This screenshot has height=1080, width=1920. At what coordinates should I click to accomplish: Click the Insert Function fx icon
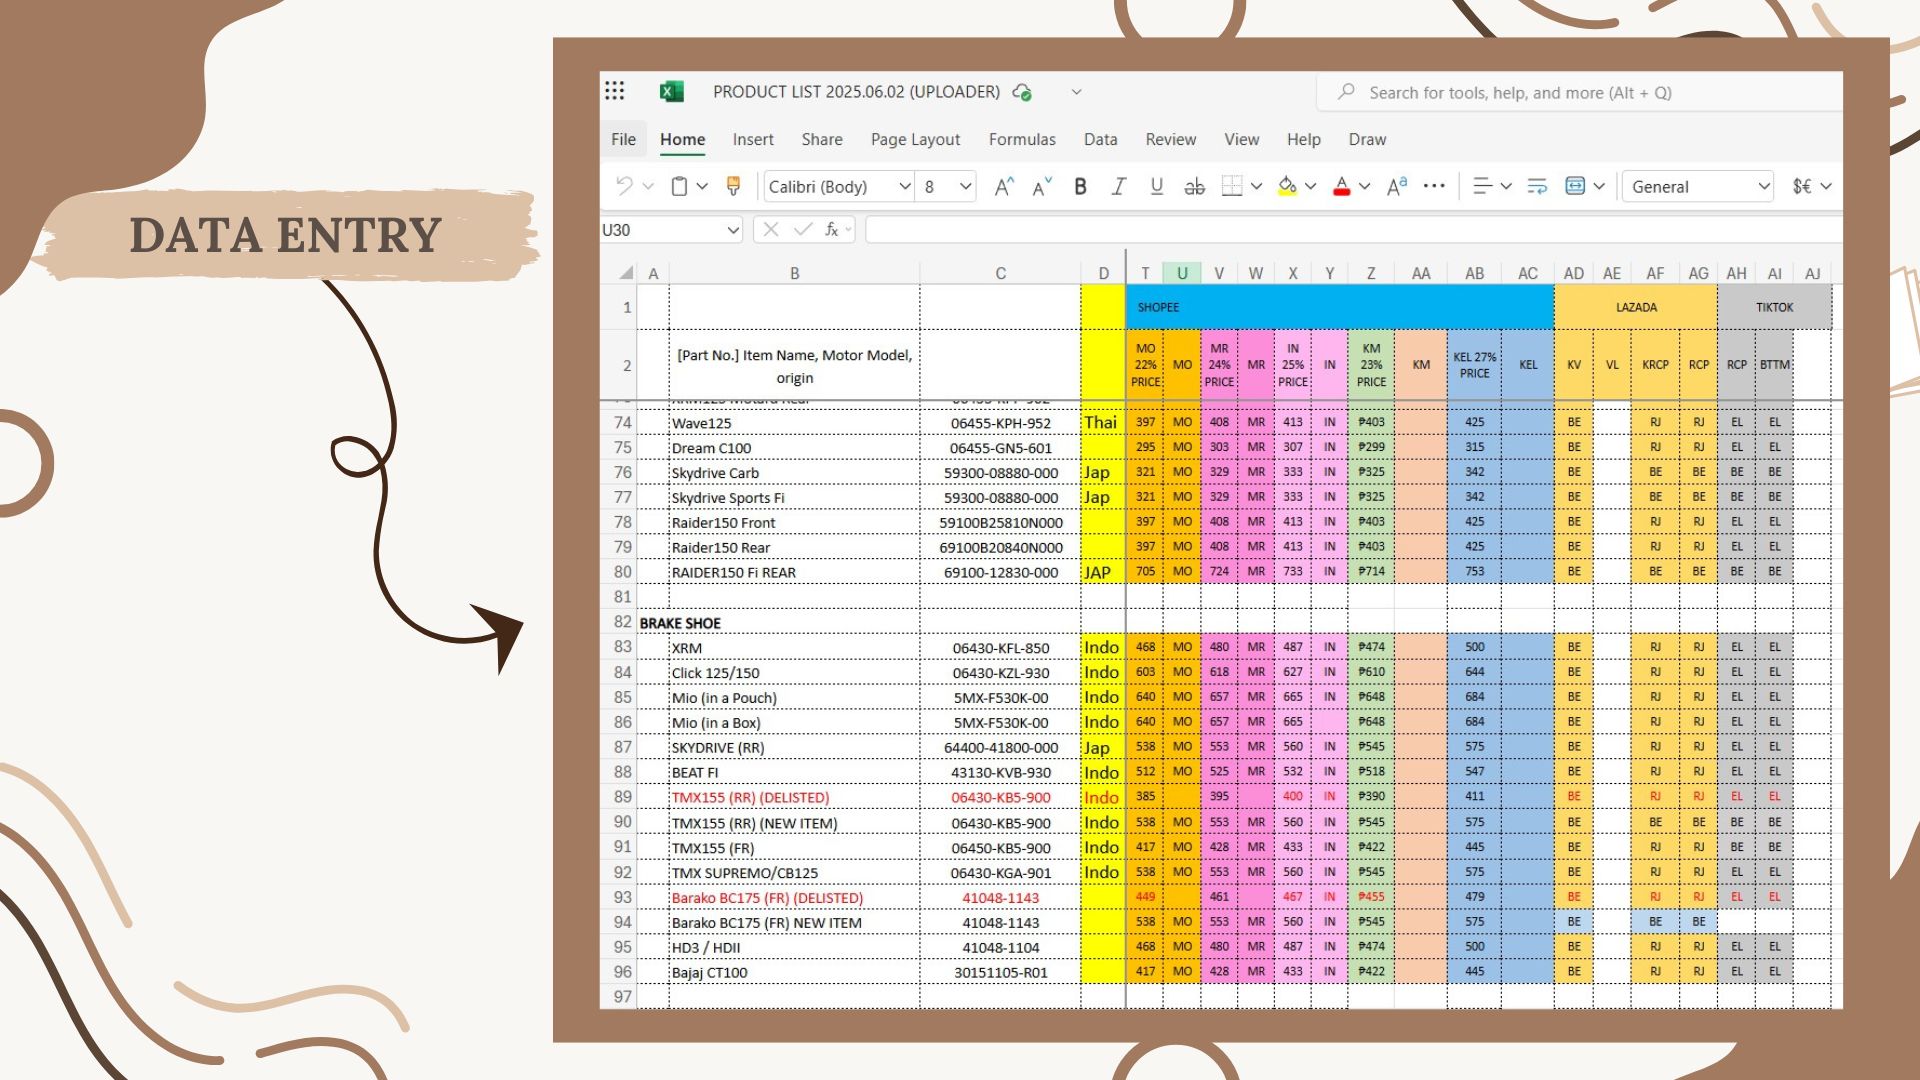click(x=831, y=230)
